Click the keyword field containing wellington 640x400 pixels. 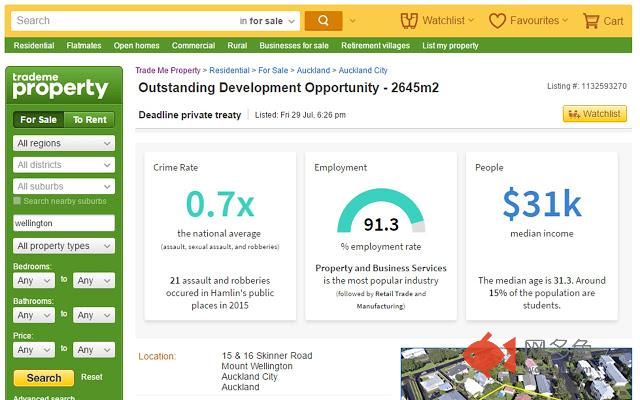pos(64,223)
